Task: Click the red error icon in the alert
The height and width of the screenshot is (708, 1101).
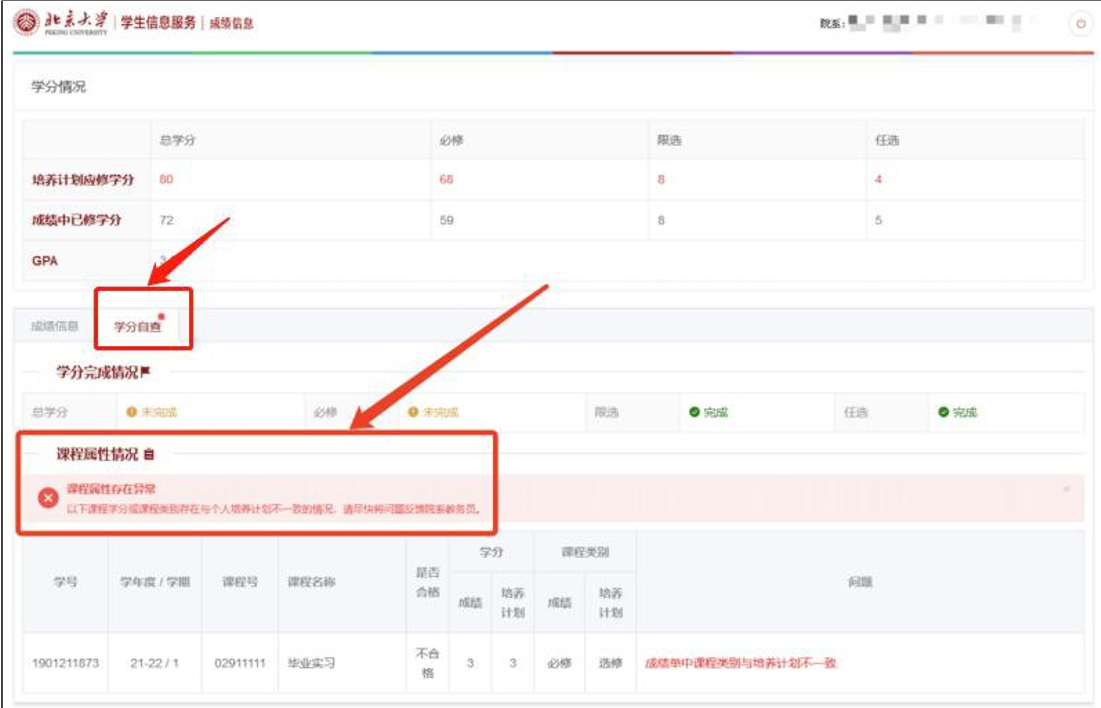Action: tap(48, 498)
